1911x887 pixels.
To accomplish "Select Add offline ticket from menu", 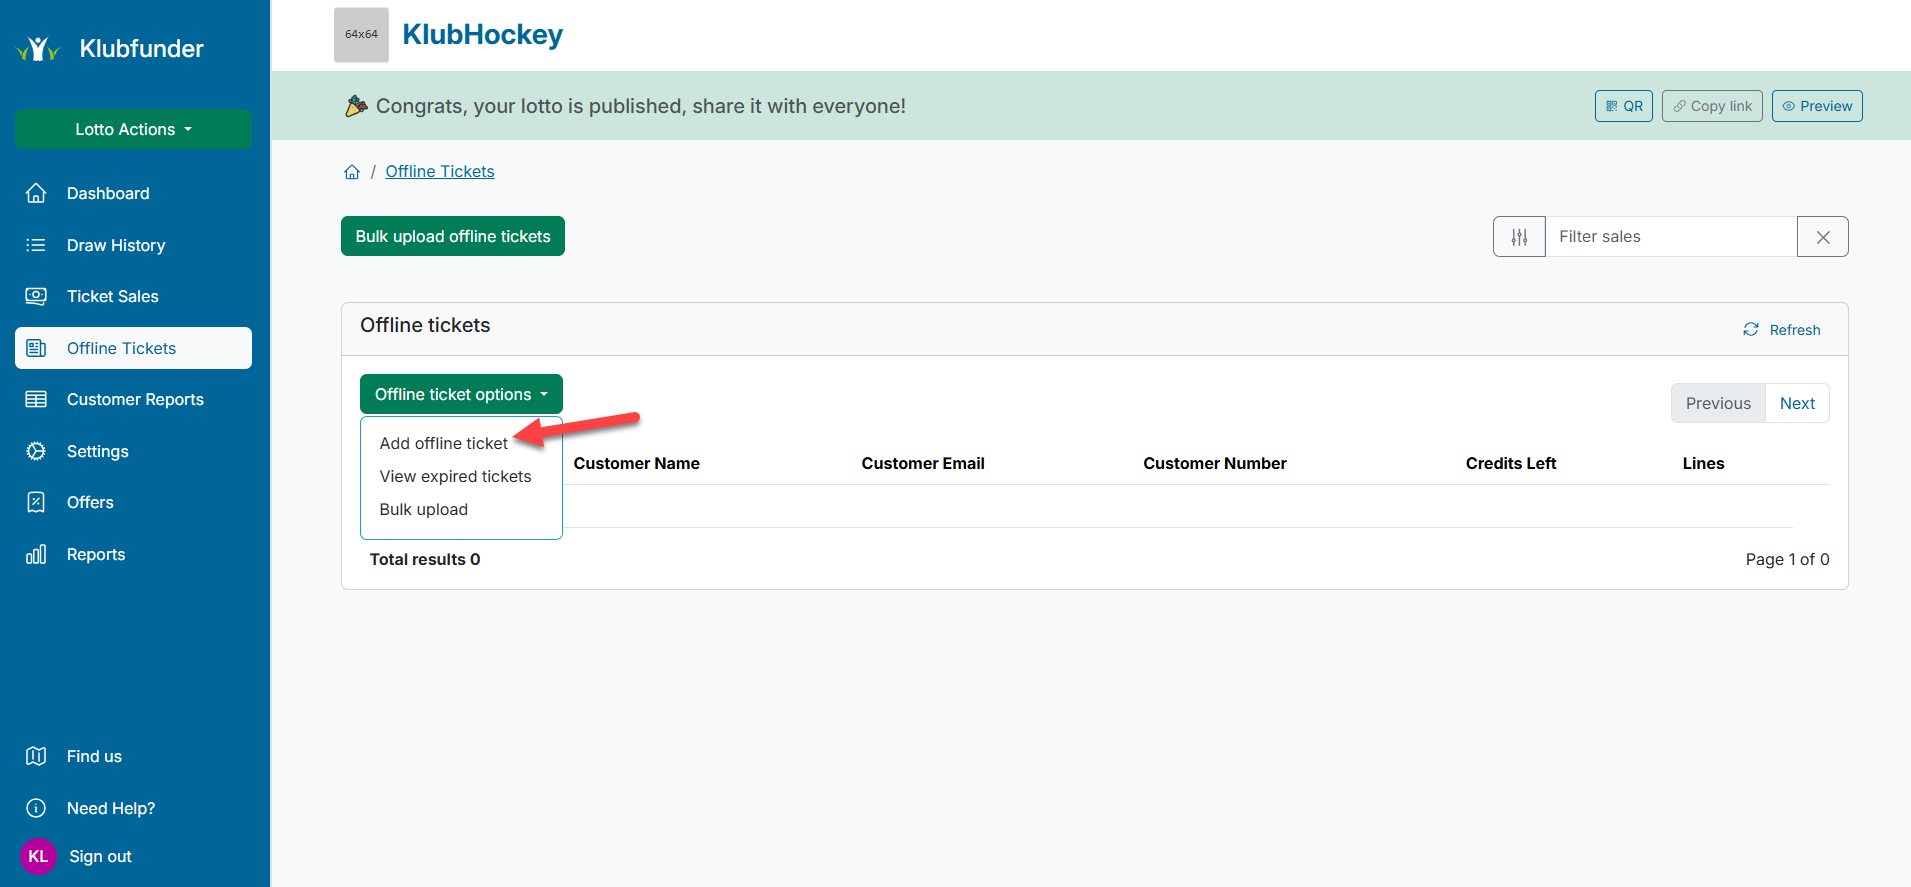I will [x=443, y=443].
